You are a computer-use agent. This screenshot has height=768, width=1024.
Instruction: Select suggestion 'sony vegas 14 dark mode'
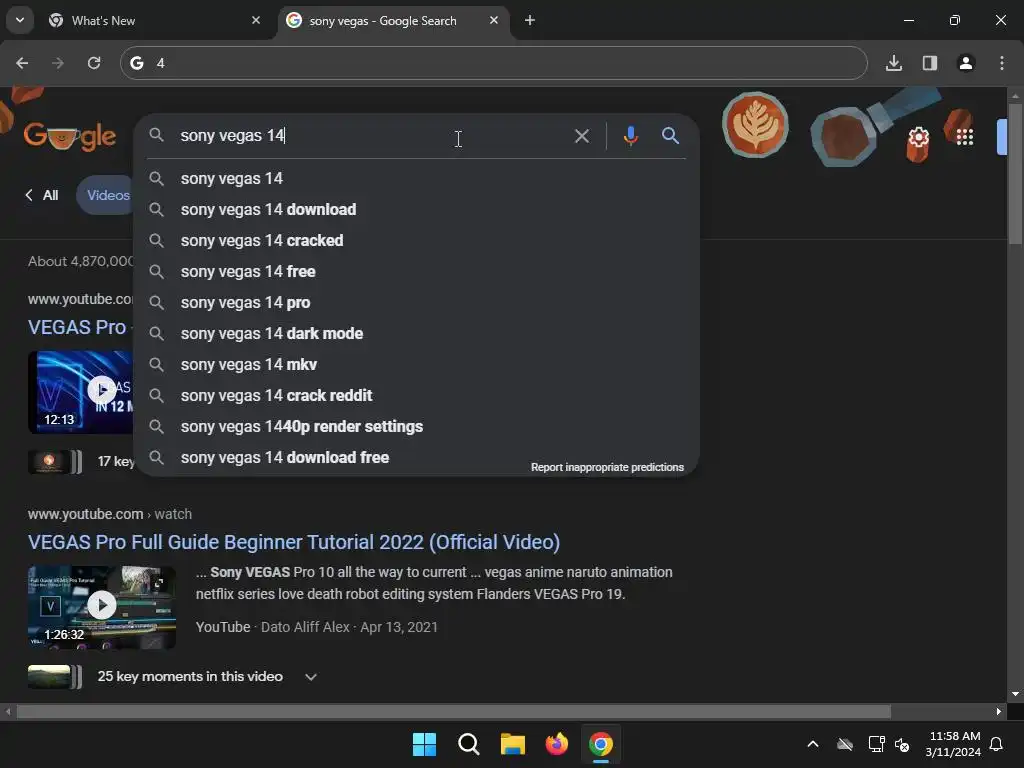coord(417,334)
